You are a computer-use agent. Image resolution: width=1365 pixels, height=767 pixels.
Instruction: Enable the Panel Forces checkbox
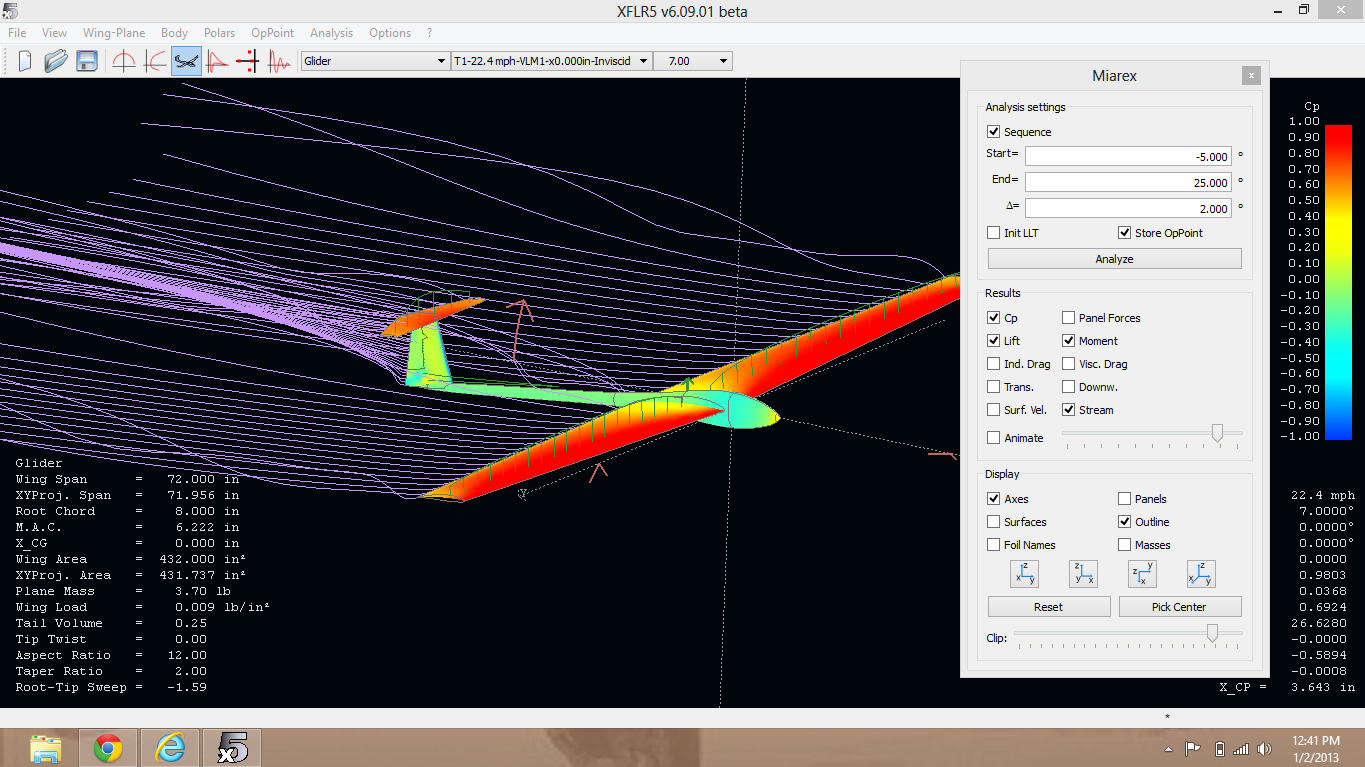[1068, 317]
